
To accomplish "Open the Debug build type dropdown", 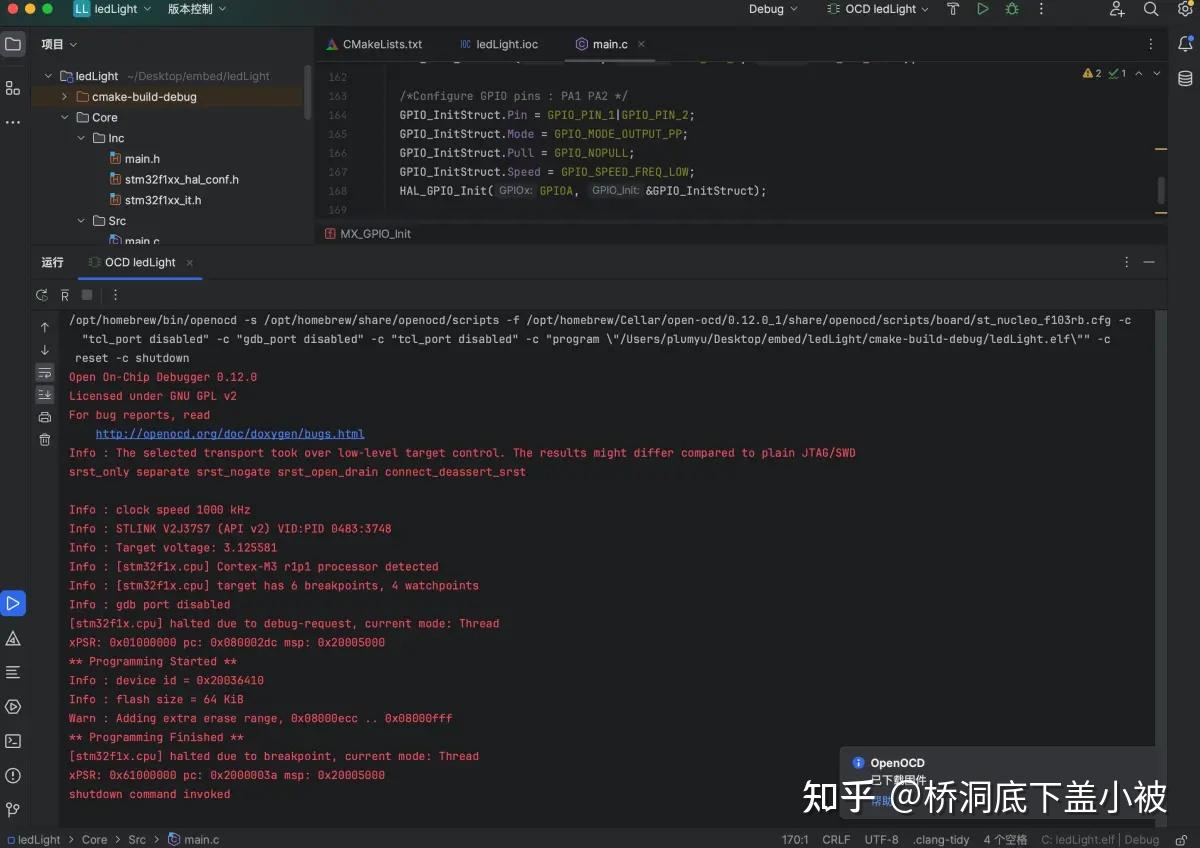I will coord(770,9).
